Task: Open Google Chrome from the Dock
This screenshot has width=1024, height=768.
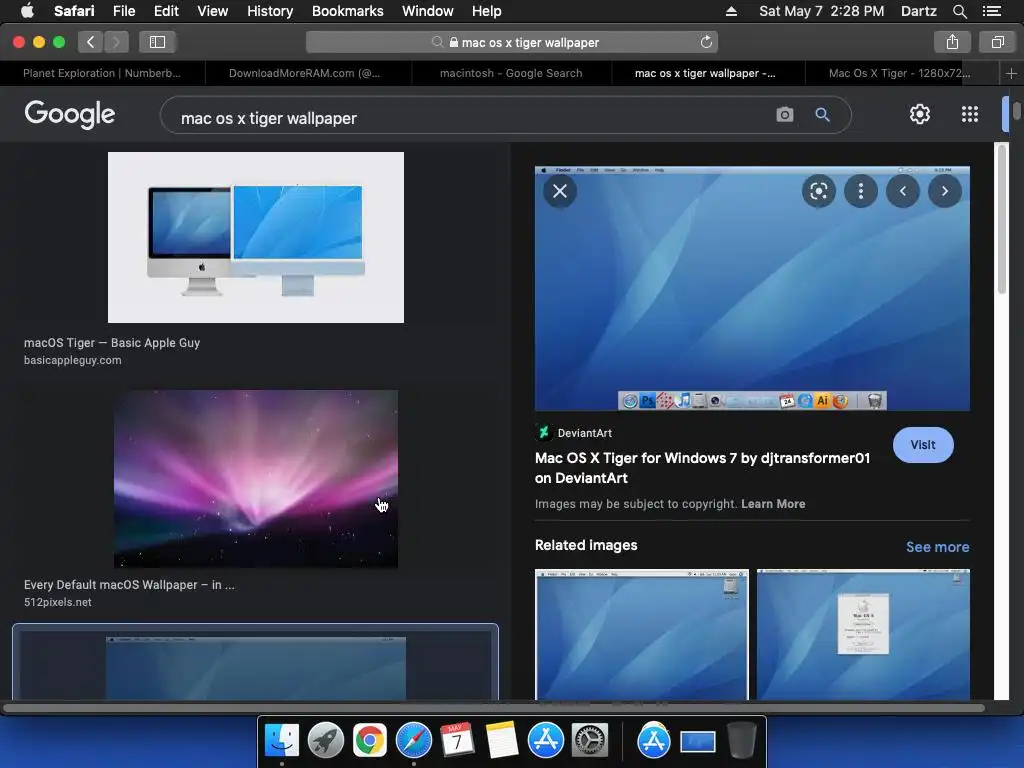Action: (370, 741)
